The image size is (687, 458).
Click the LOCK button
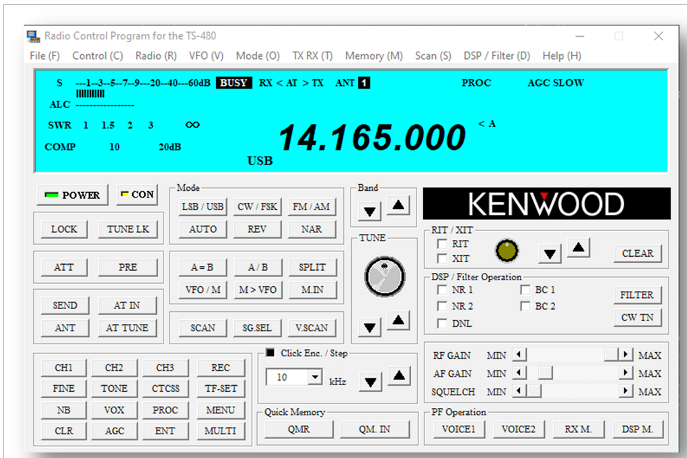point(64,229)
